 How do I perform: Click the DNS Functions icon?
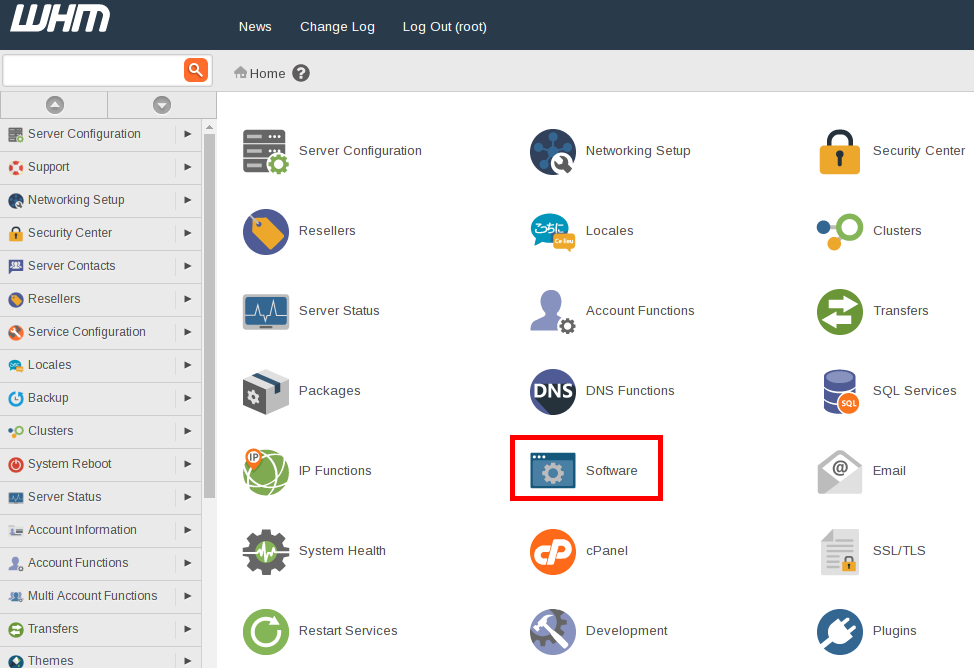pyautogui.click(x=553, y=391)
